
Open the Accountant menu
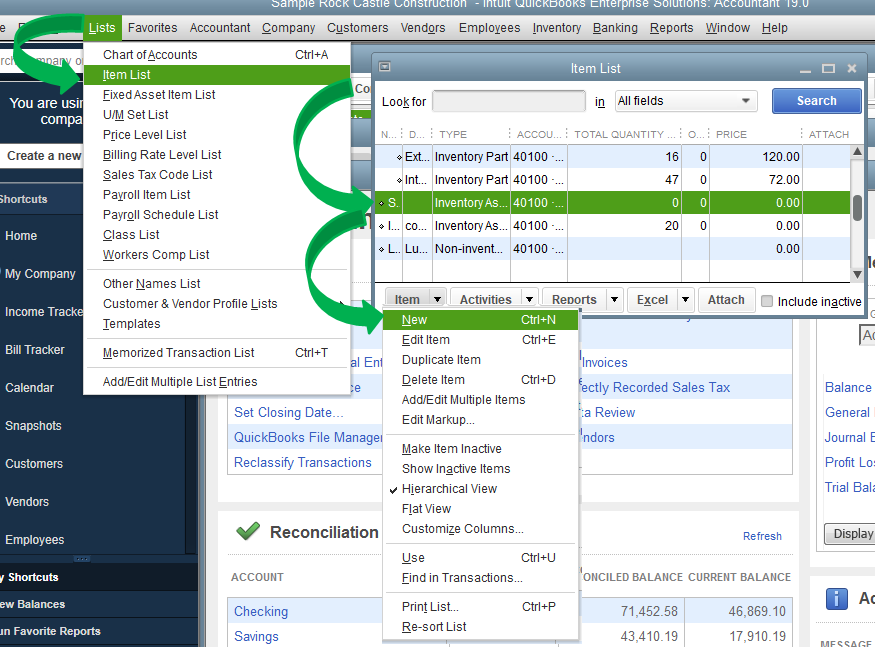click(x=220, y=28)
